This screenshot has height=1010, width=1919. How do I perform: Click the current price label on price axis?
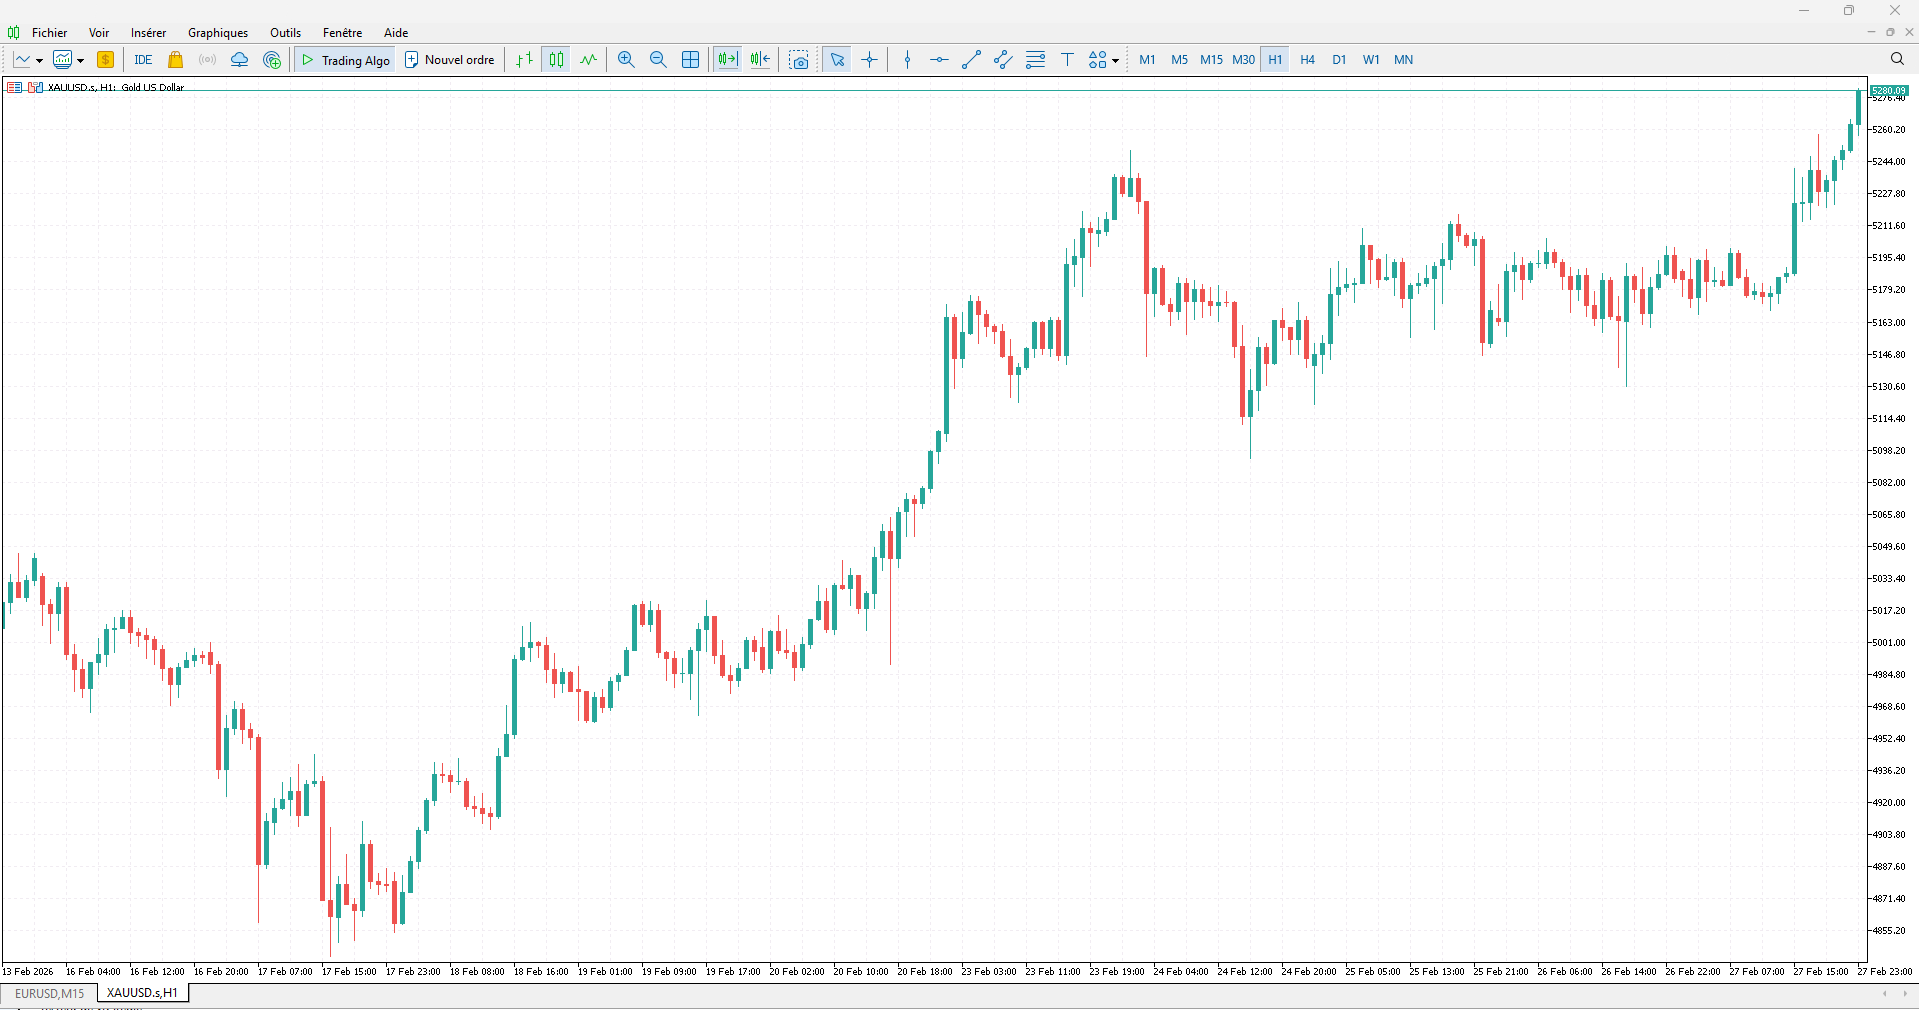[x=1889, y=91]
